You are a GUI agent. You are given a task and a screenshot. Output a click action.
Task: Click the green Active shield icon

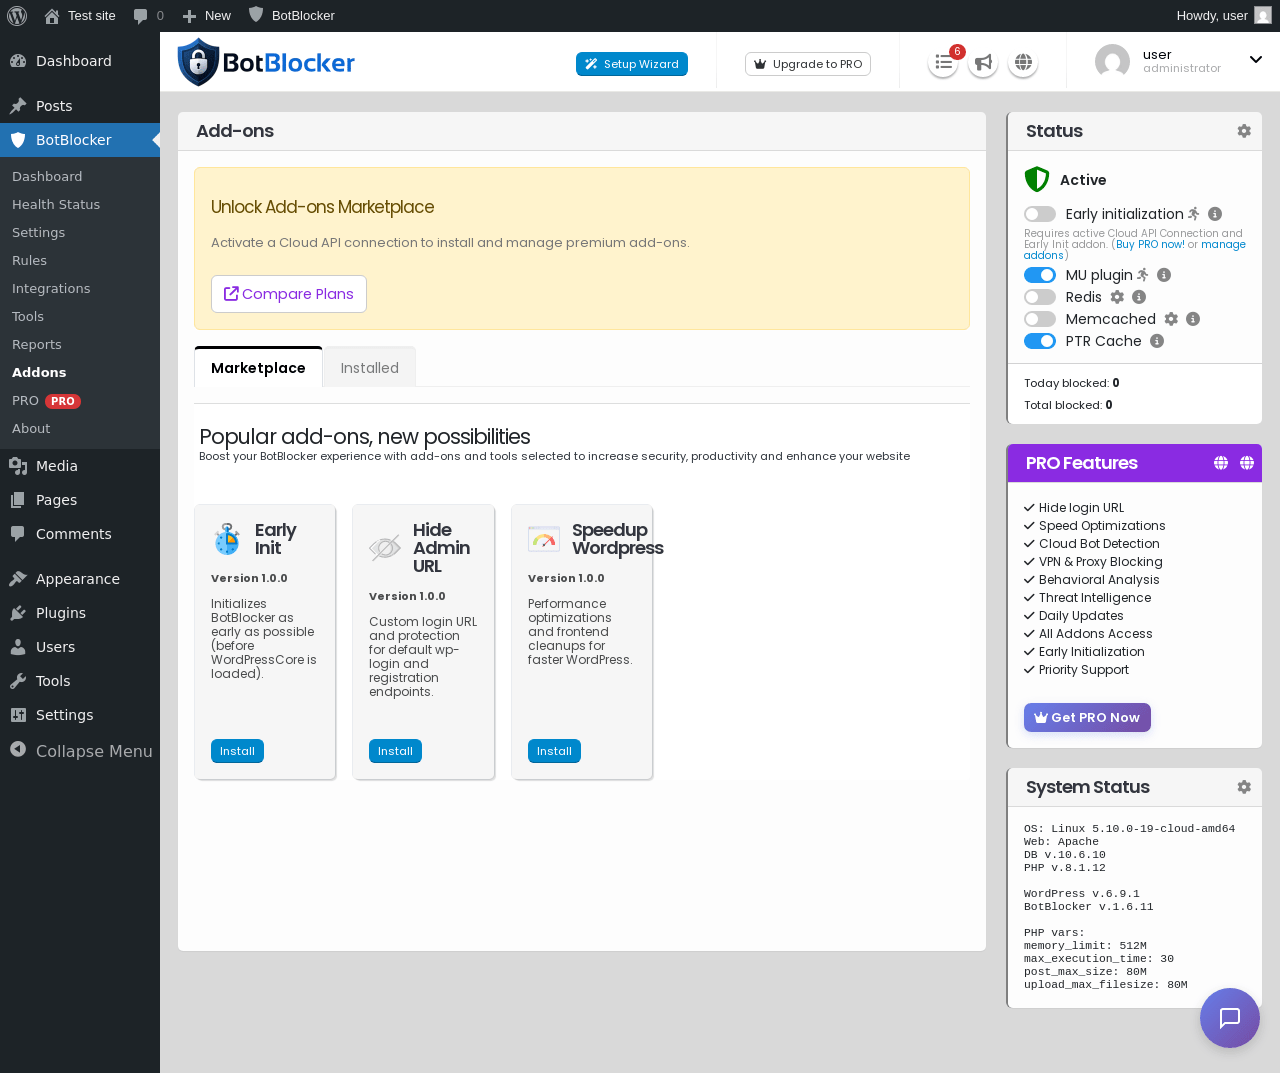pos(1037,179)
